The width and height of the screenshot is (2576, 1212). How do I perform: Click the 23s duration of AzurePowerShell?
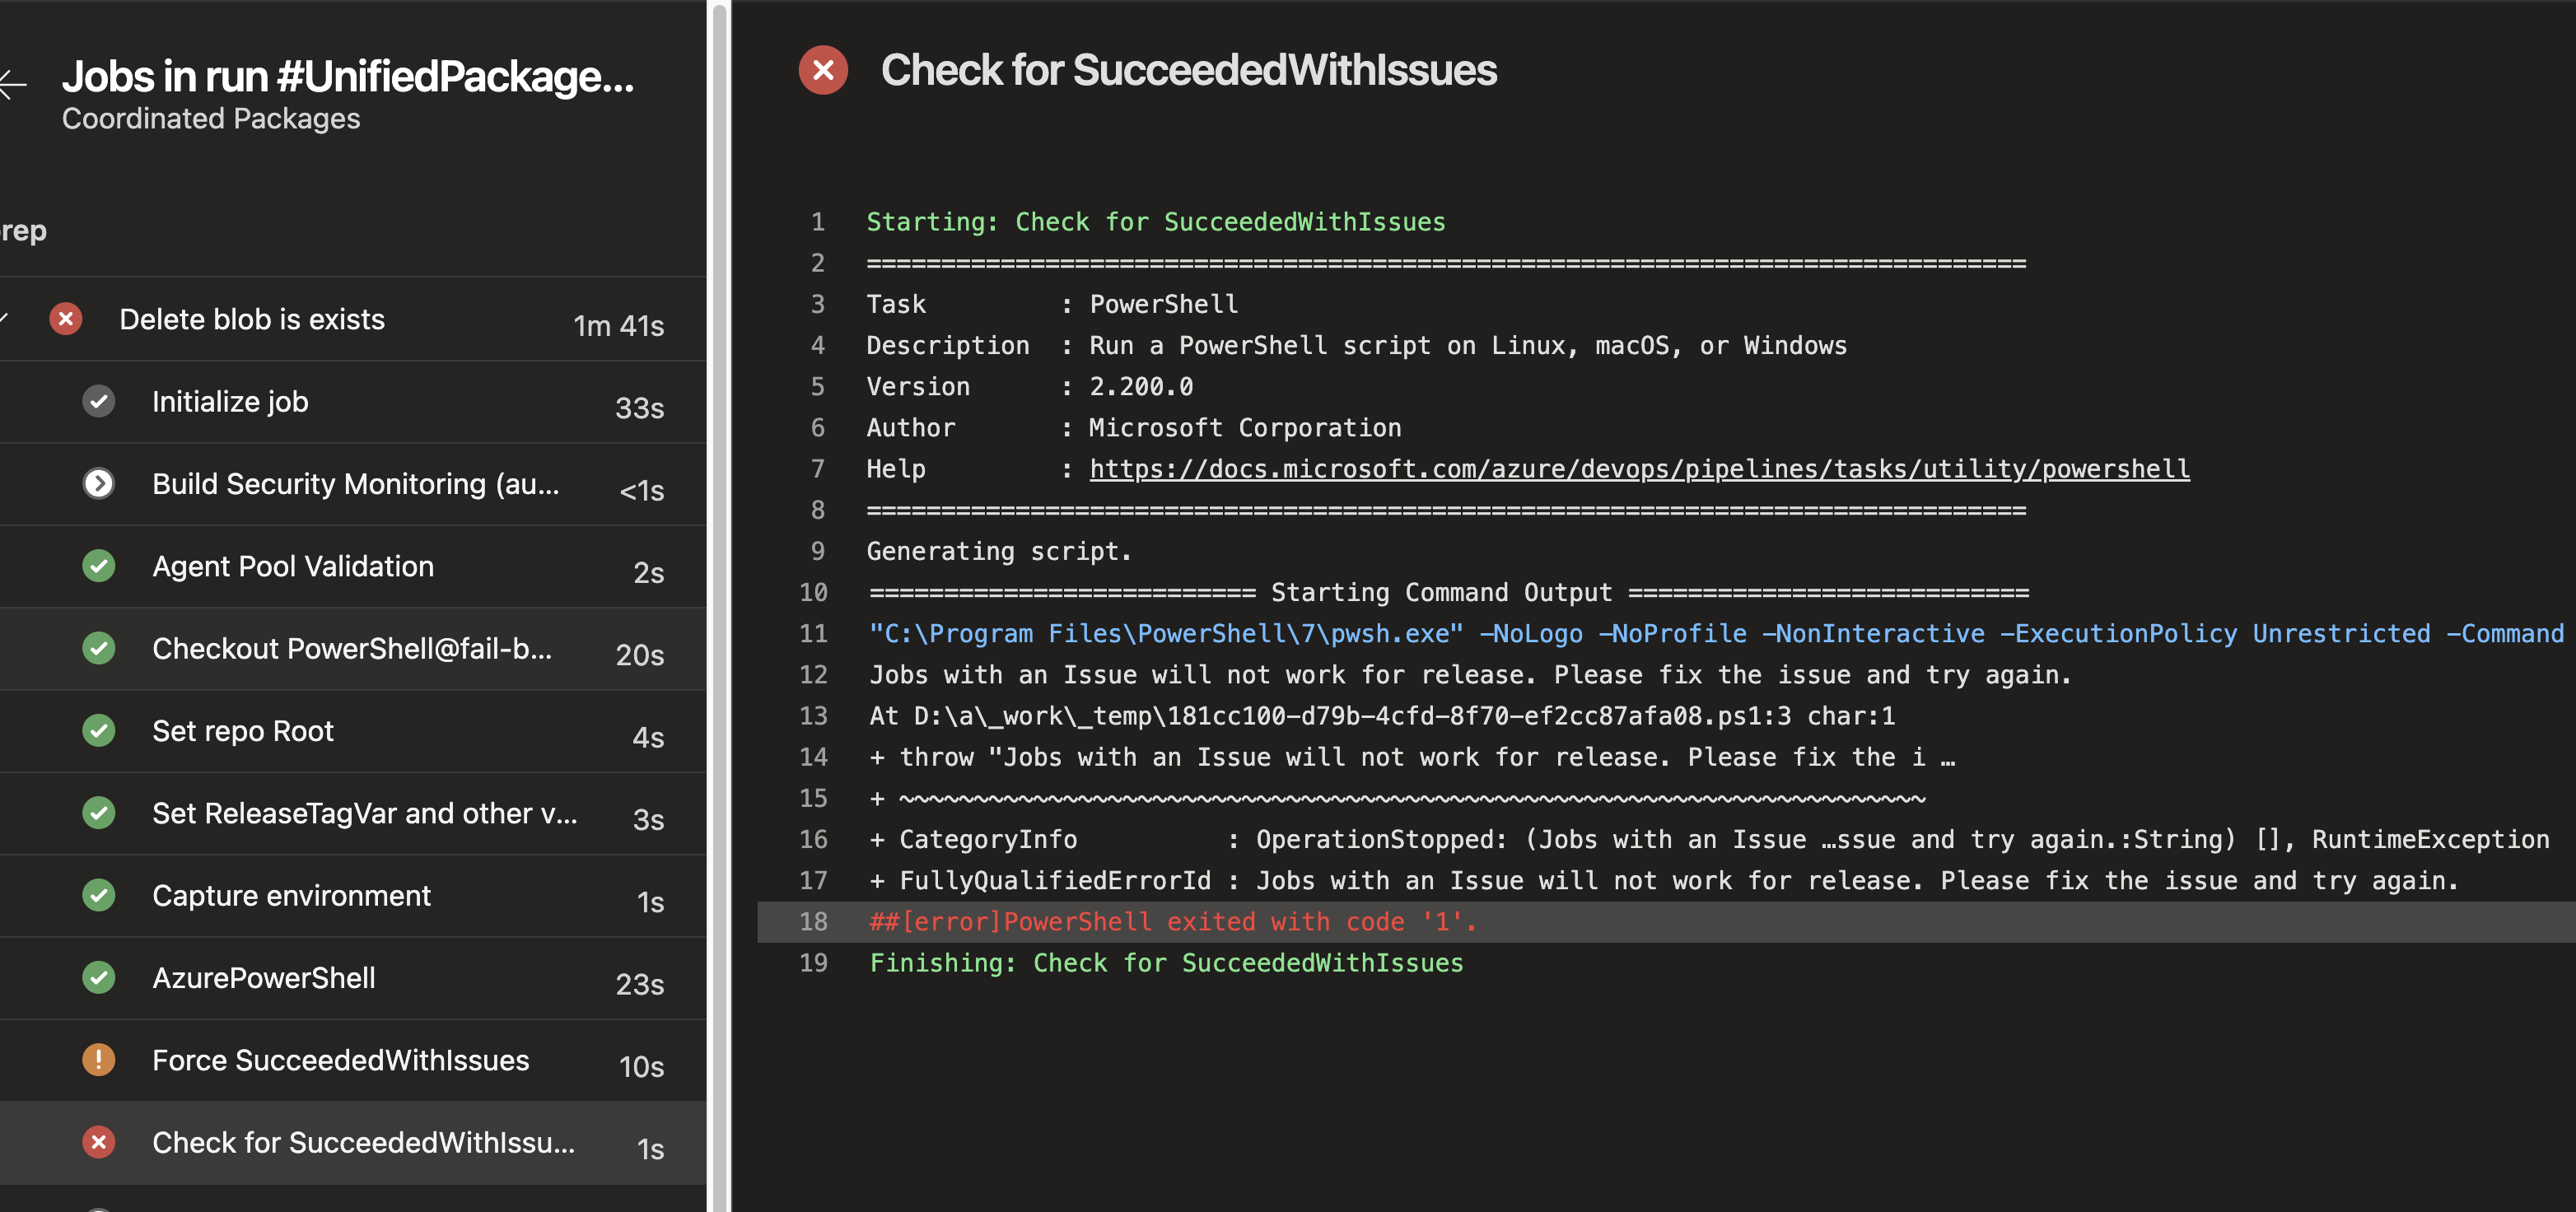pyautogui.click(x=640, y=985)
